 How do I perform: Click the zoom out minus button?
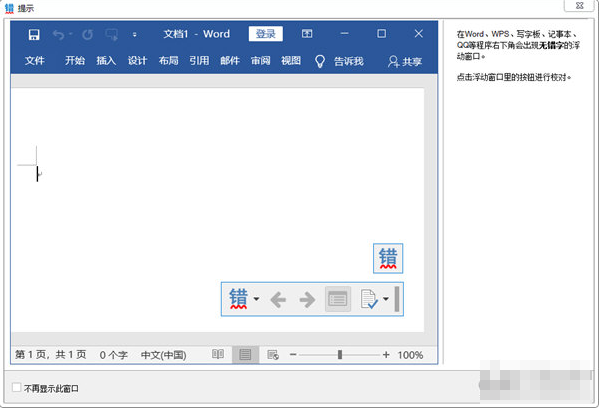point(293,355)
